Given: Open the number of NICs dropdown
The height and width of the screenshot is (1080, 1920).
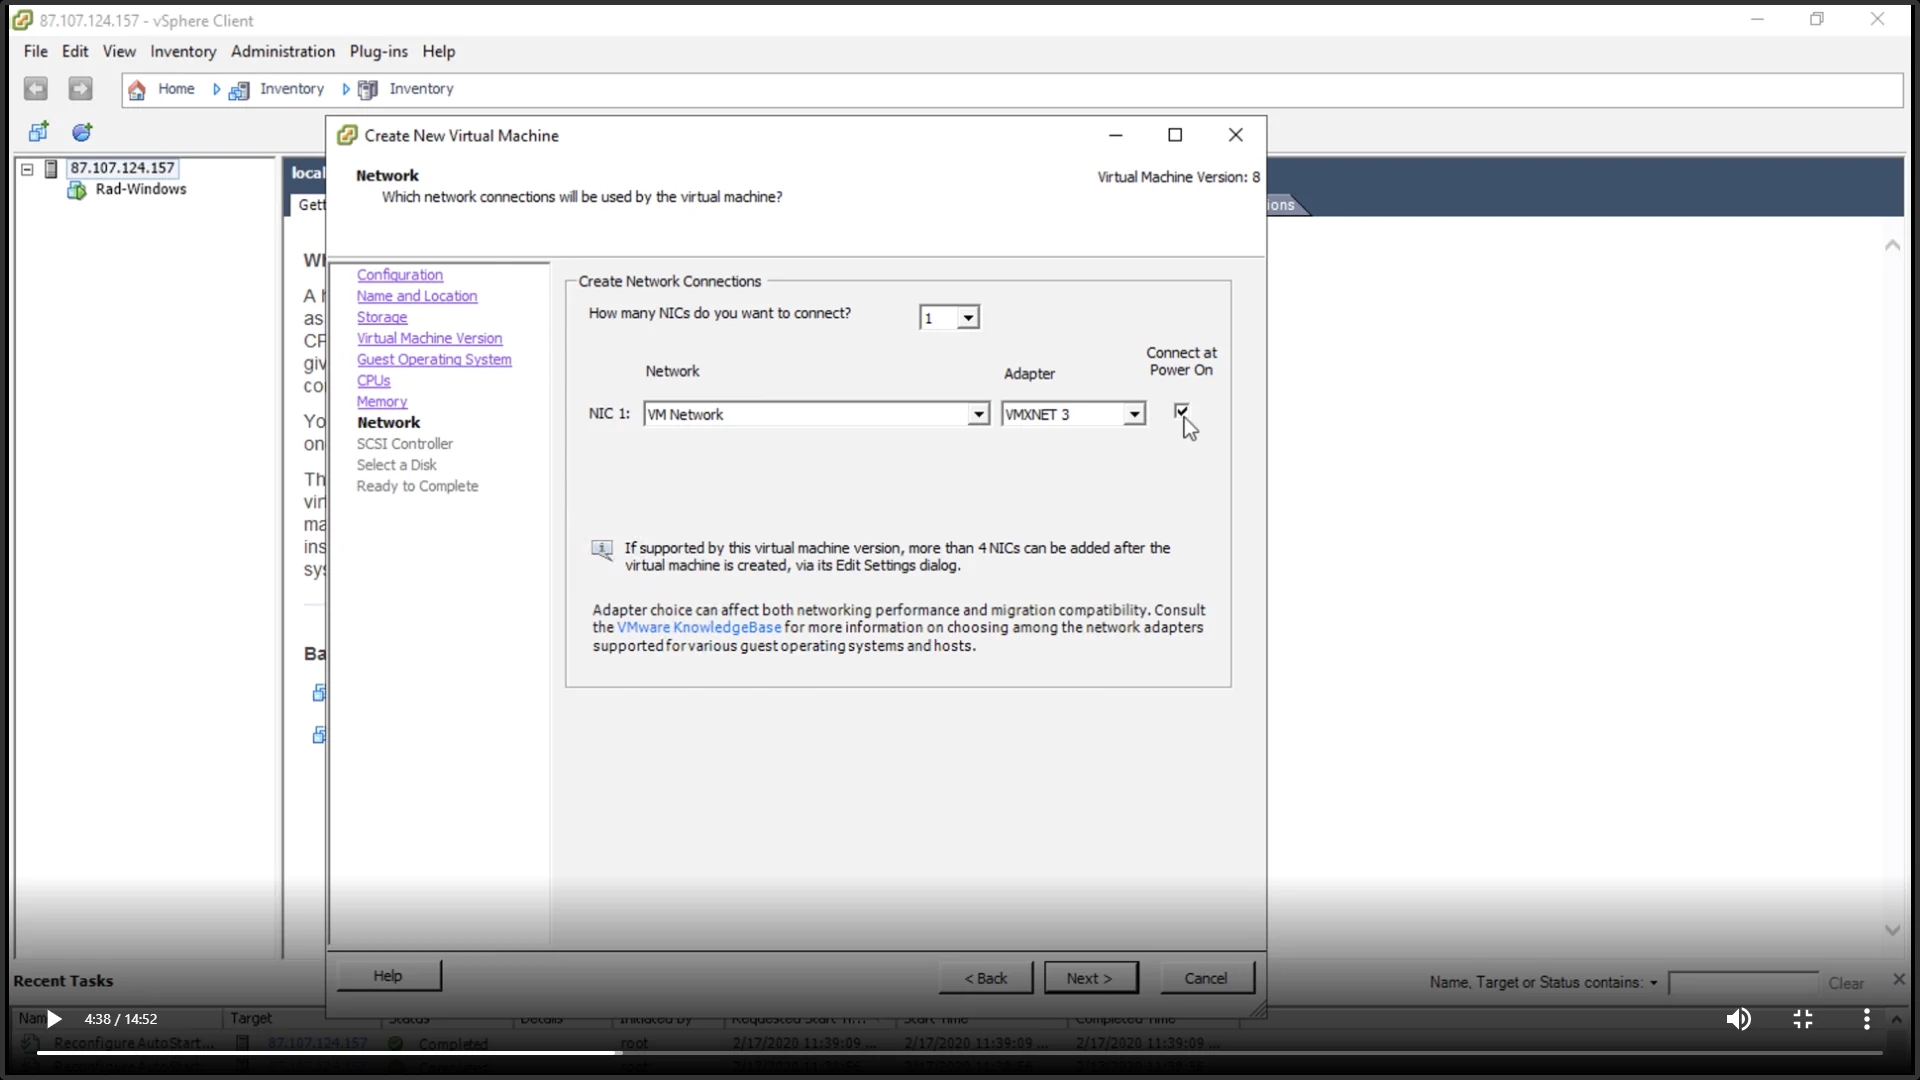Looking at the screenshot, I should pos(968,318).
